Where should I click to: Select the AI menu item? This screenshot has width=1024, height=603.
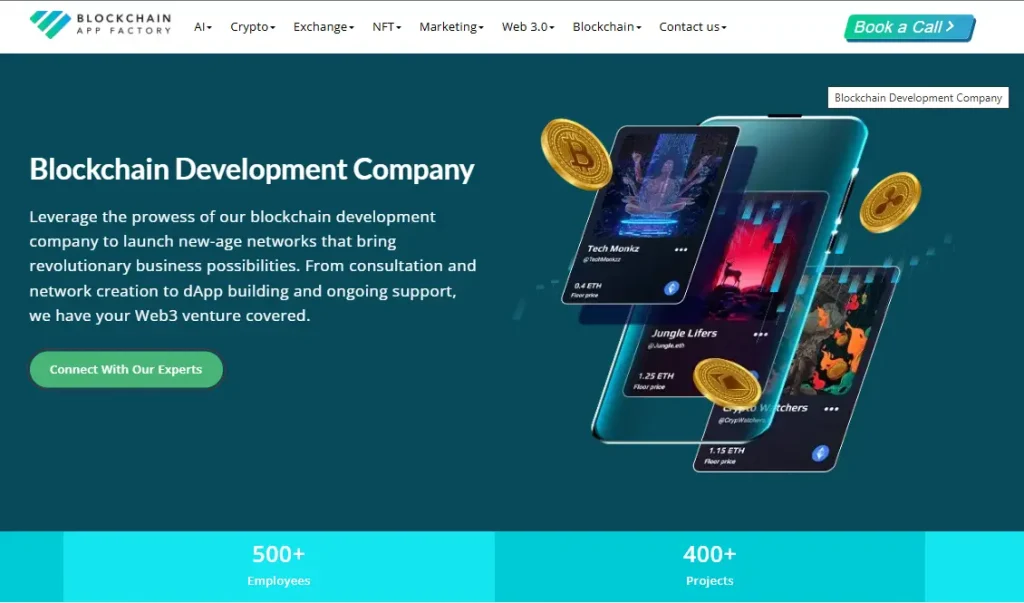[201, 27]
